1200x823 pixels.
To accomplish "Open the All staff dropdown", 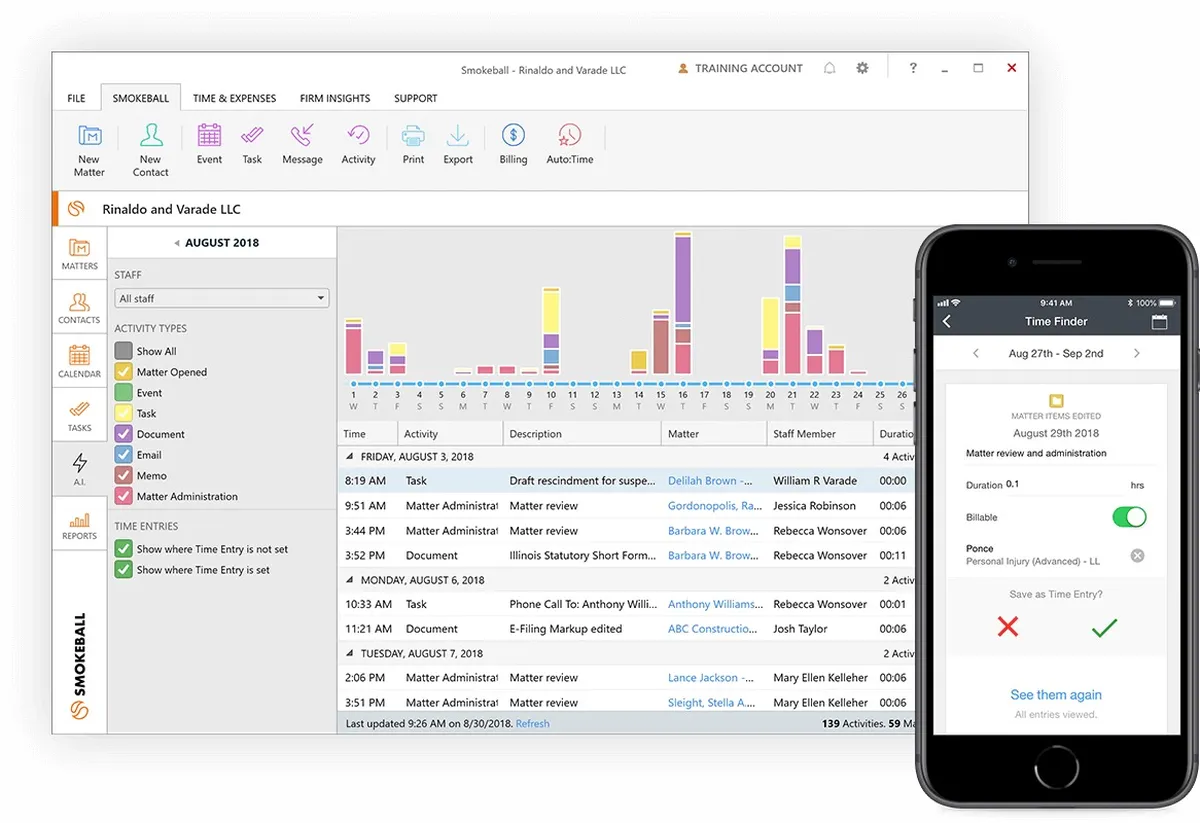I will click(x=222, y=298).
